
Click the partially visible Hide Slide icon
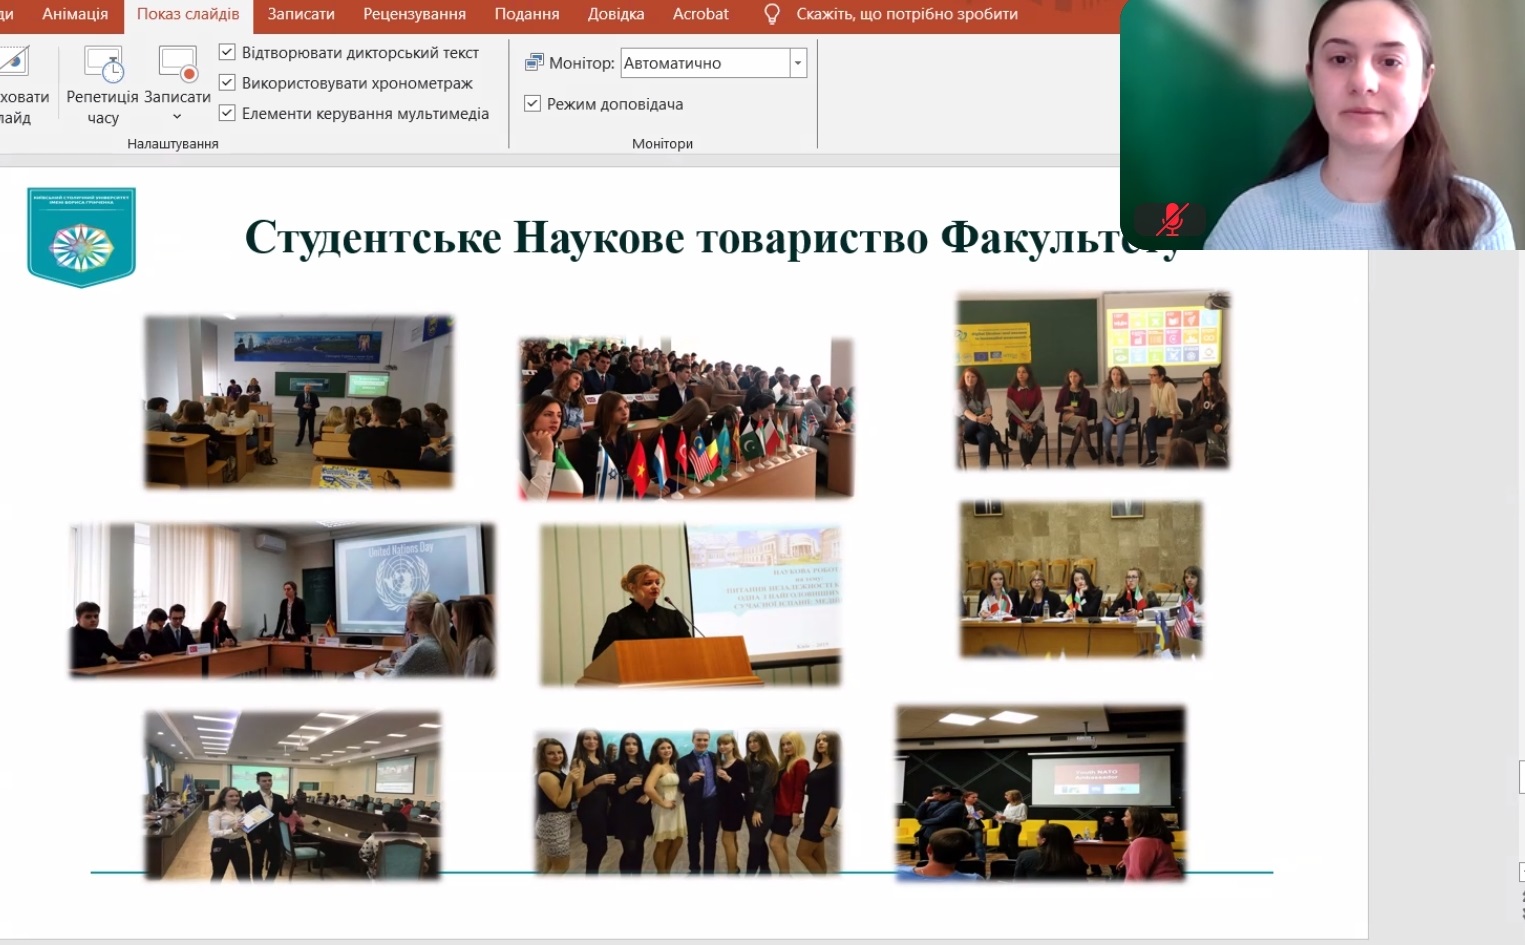click(14, 62)
